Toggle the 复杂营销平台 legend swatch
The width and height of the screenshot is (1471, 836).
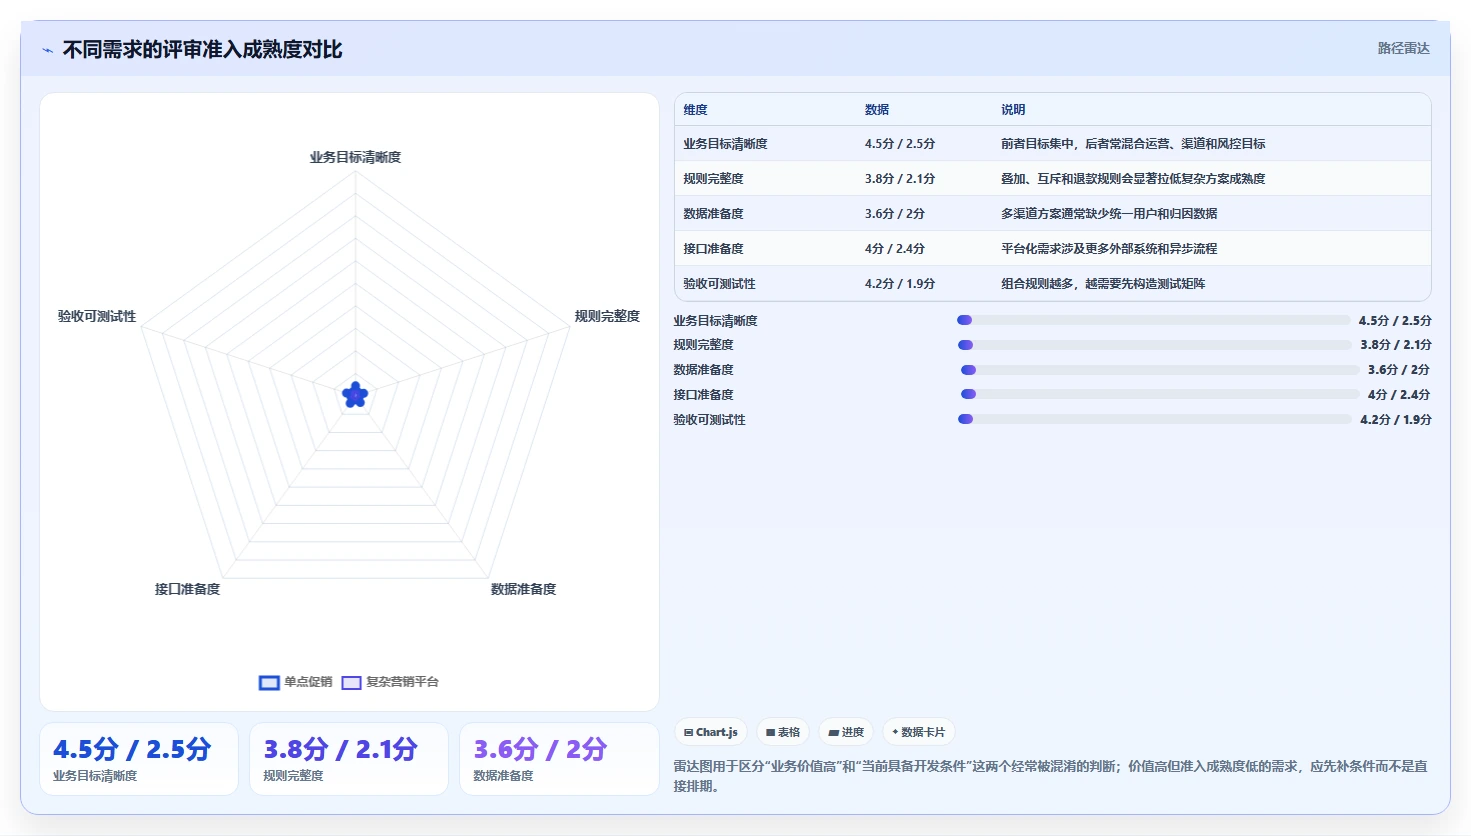coord(351,683)
